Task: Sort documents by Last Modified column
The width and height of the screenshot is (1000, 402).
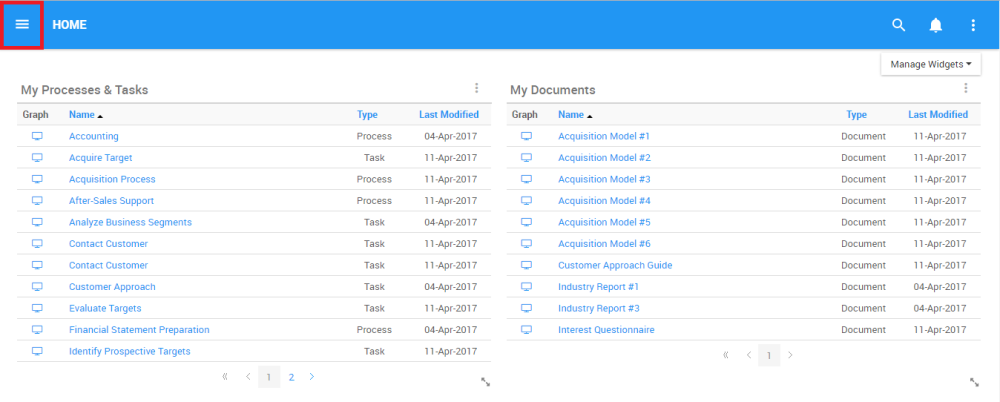Action: (937, 115)
